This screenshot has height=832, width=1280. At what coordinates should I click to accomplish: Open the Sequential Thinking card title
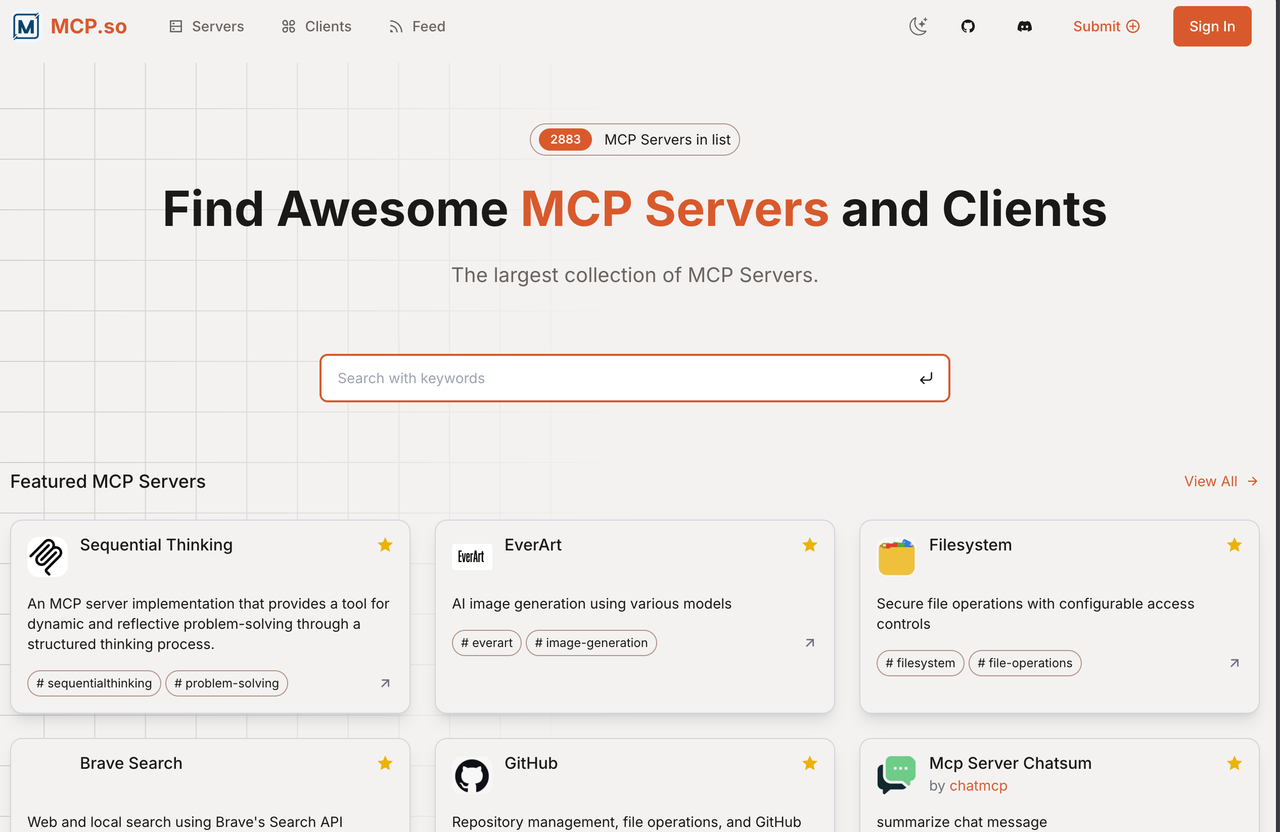156,545
